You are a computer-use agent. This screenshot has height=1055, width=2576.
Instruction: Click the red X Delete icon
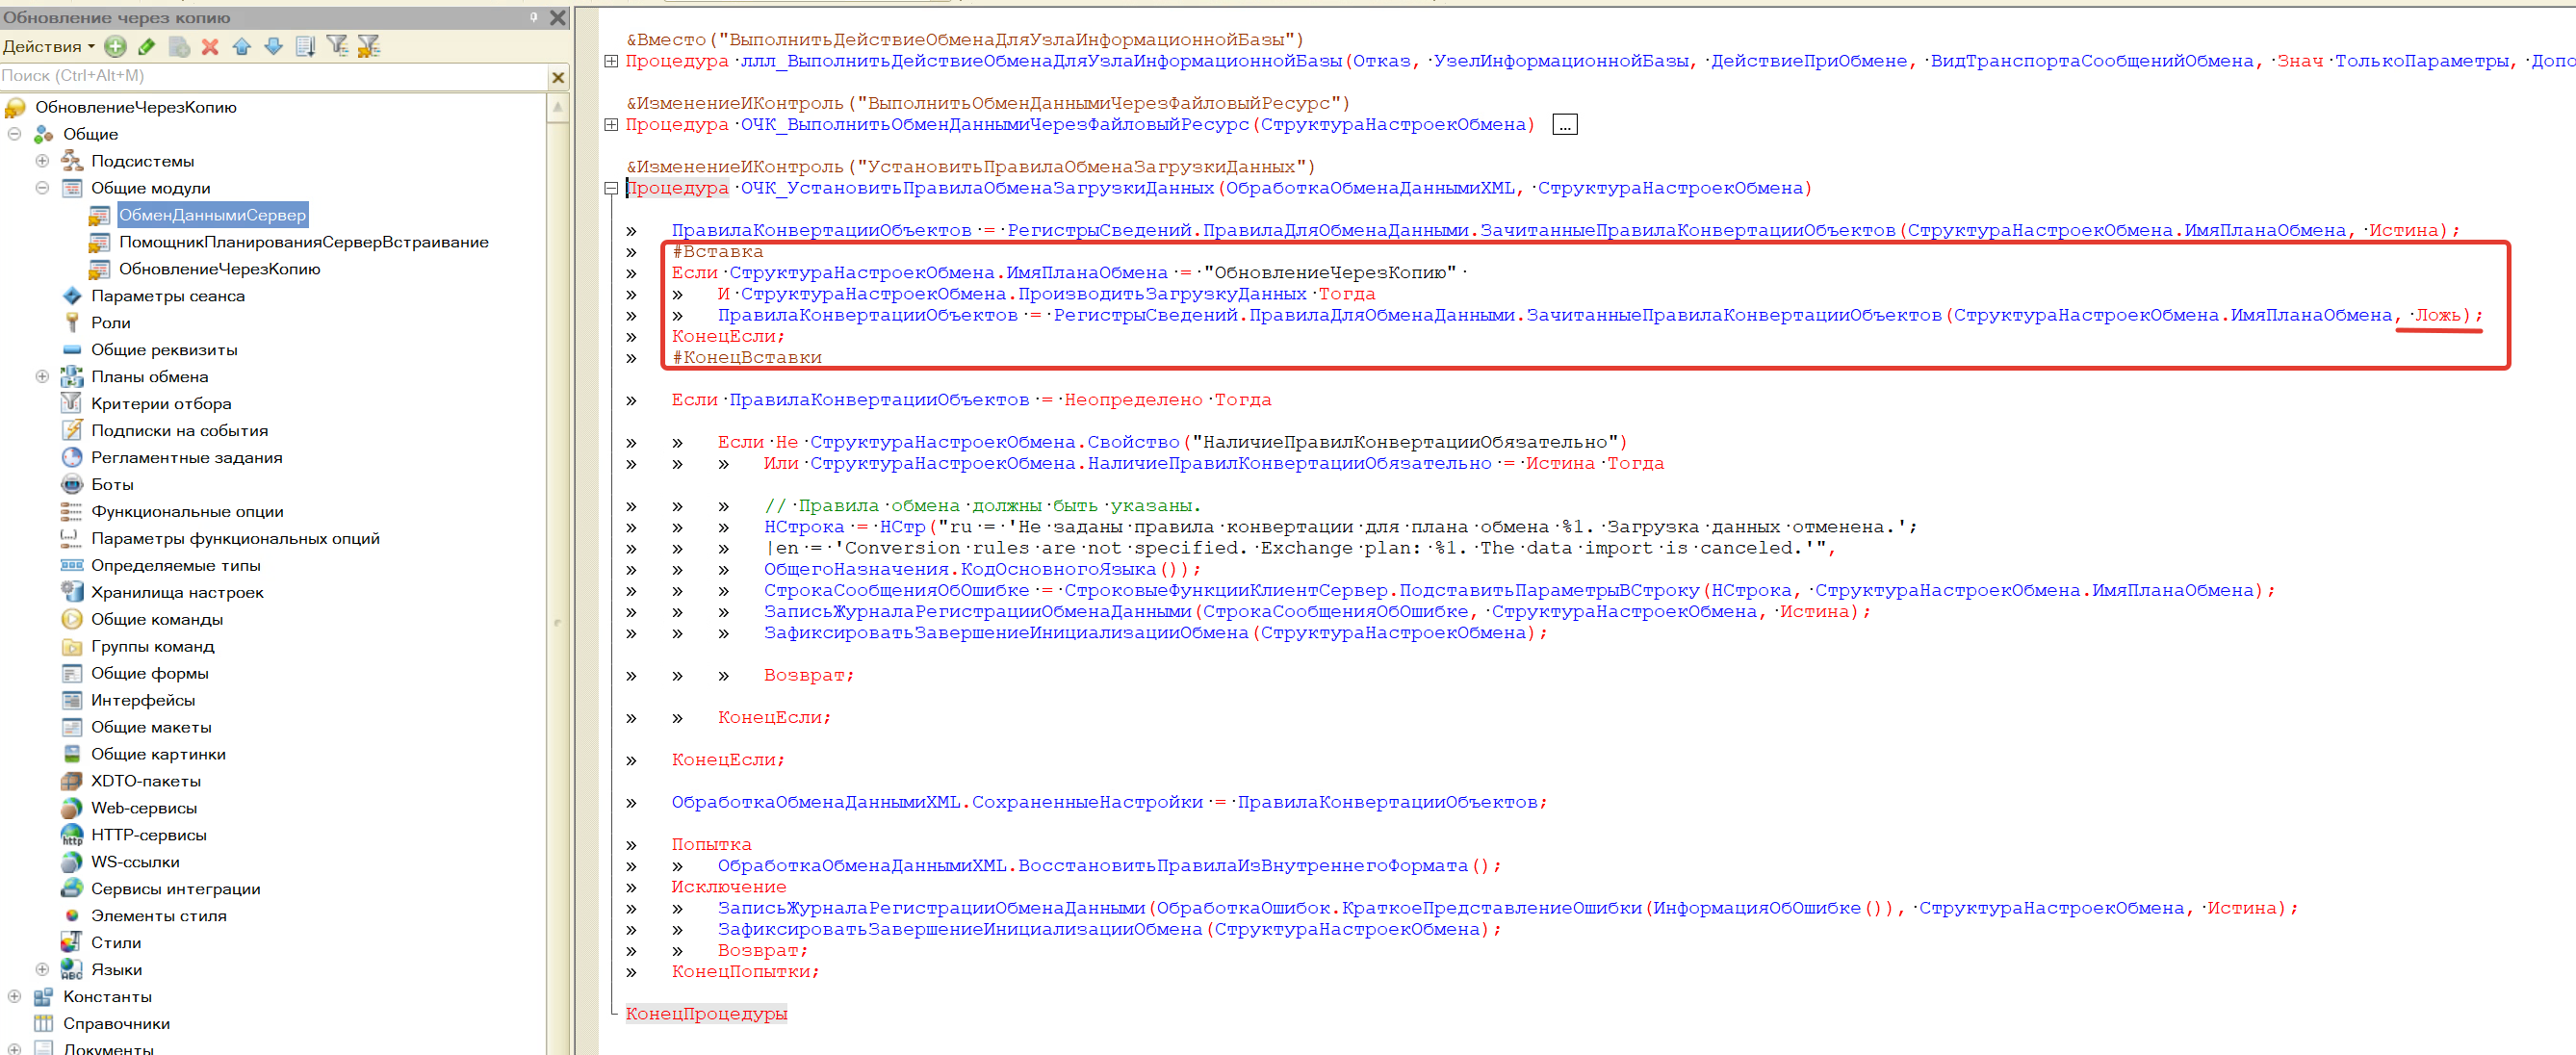pos(210,46)
